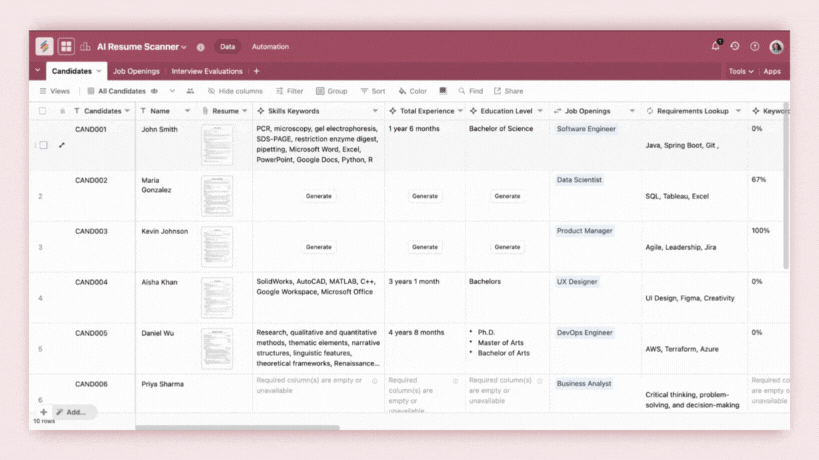This screenshot has height=460, width=819.
Task: Open Job Openings column dropdown
Action: click(632, 111)
